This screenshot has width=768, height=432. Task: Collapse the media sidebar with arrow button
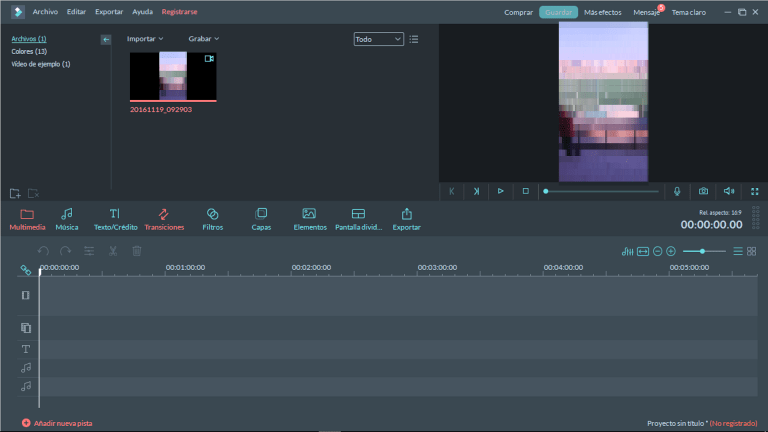point(106,40)
